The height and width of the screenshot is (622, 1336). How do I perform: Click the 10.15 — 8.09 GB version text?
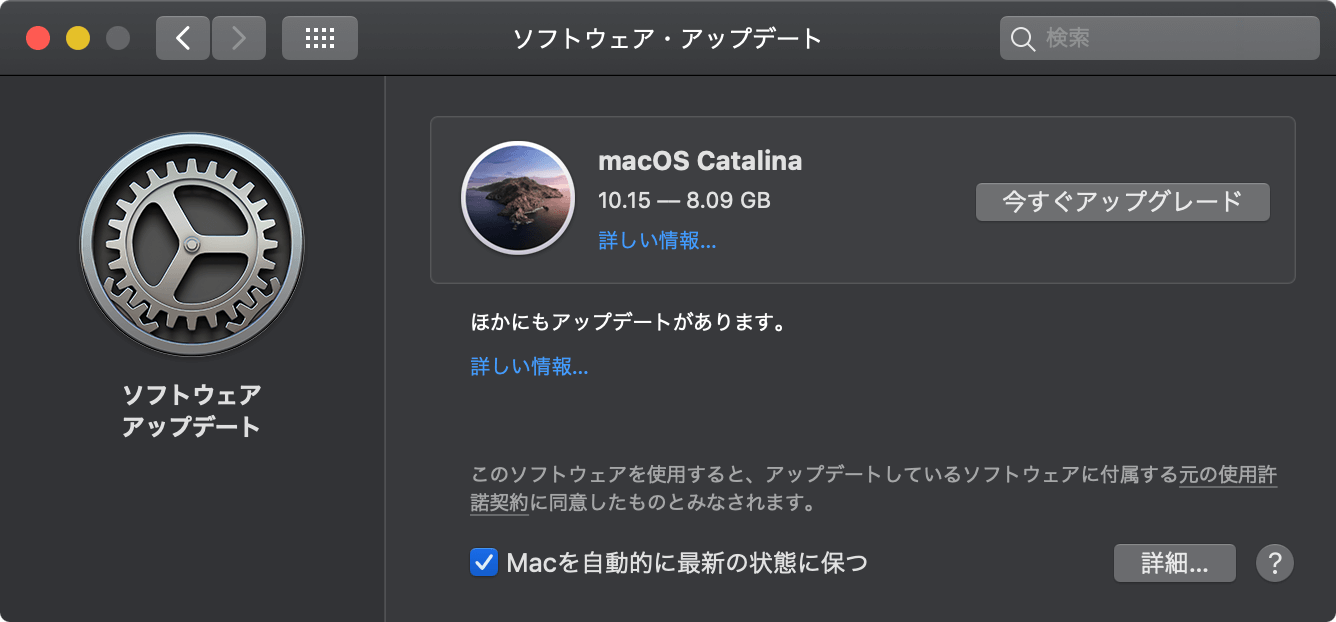684,200
